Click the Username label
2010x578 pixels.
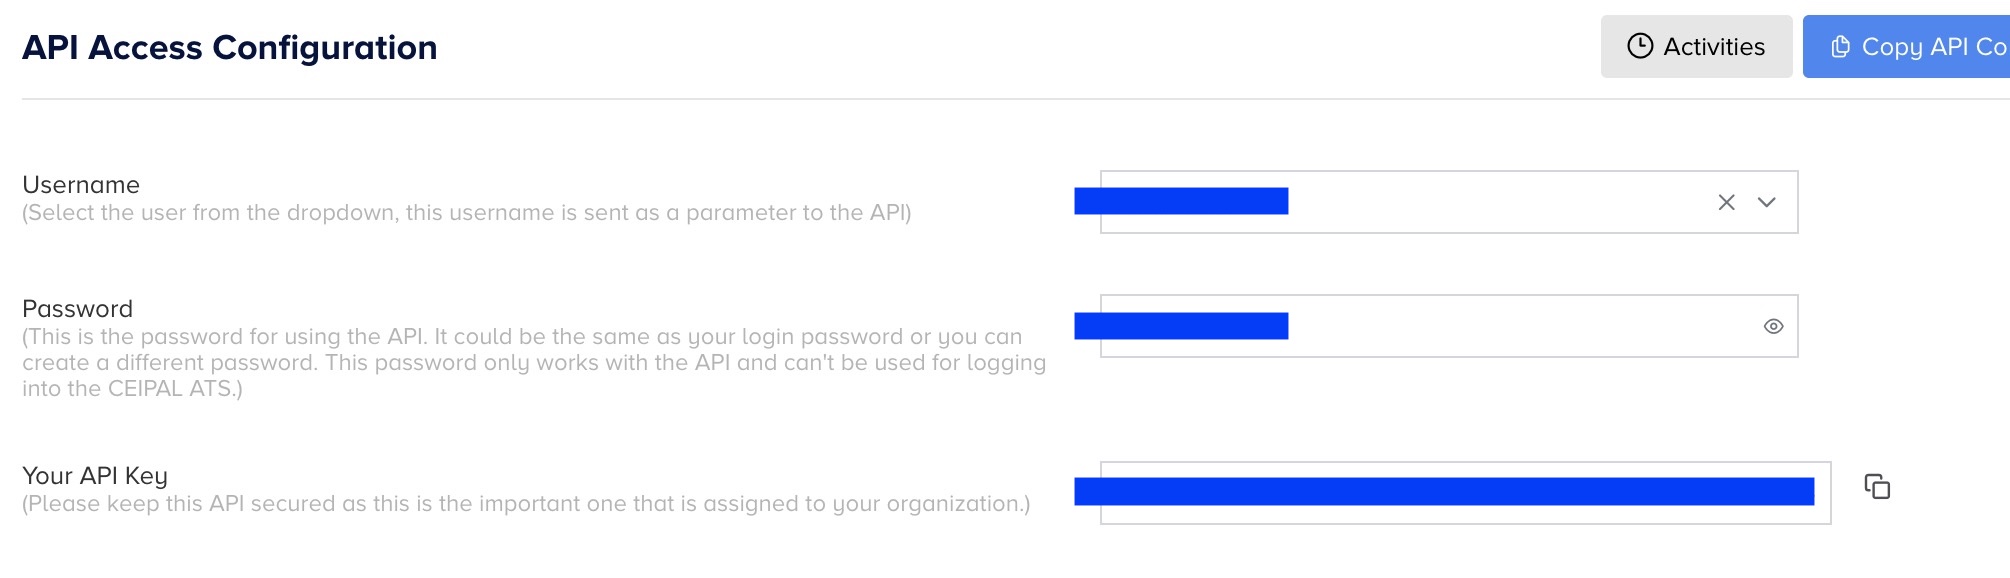coord(81,185)
